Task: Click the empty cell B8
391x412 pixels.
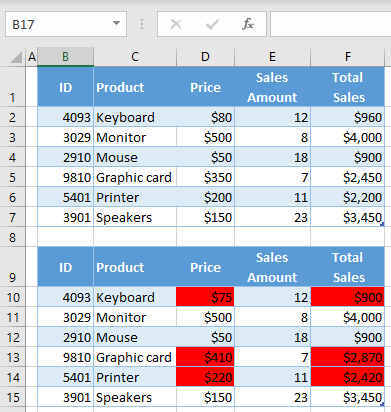Action: pyautogui.click(x=65, y=237)
